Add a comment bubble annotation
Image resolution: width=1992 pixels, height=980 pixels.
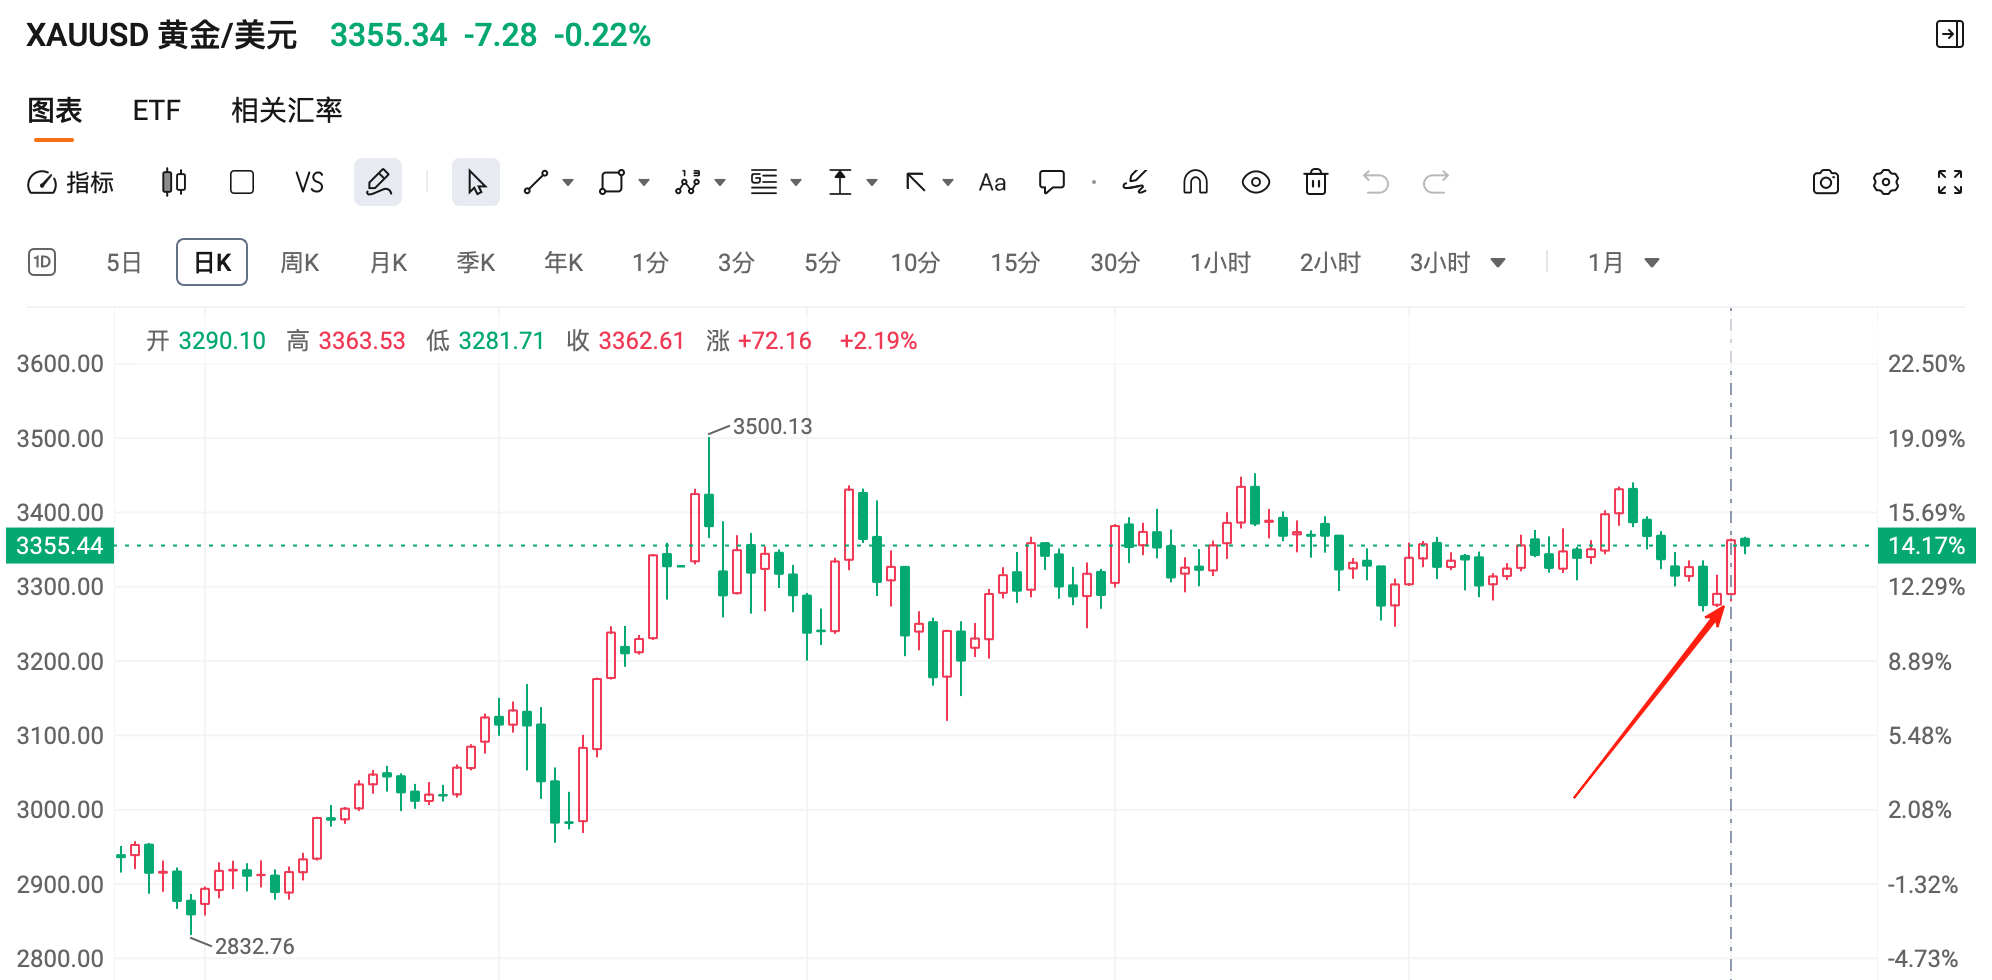1052,182
